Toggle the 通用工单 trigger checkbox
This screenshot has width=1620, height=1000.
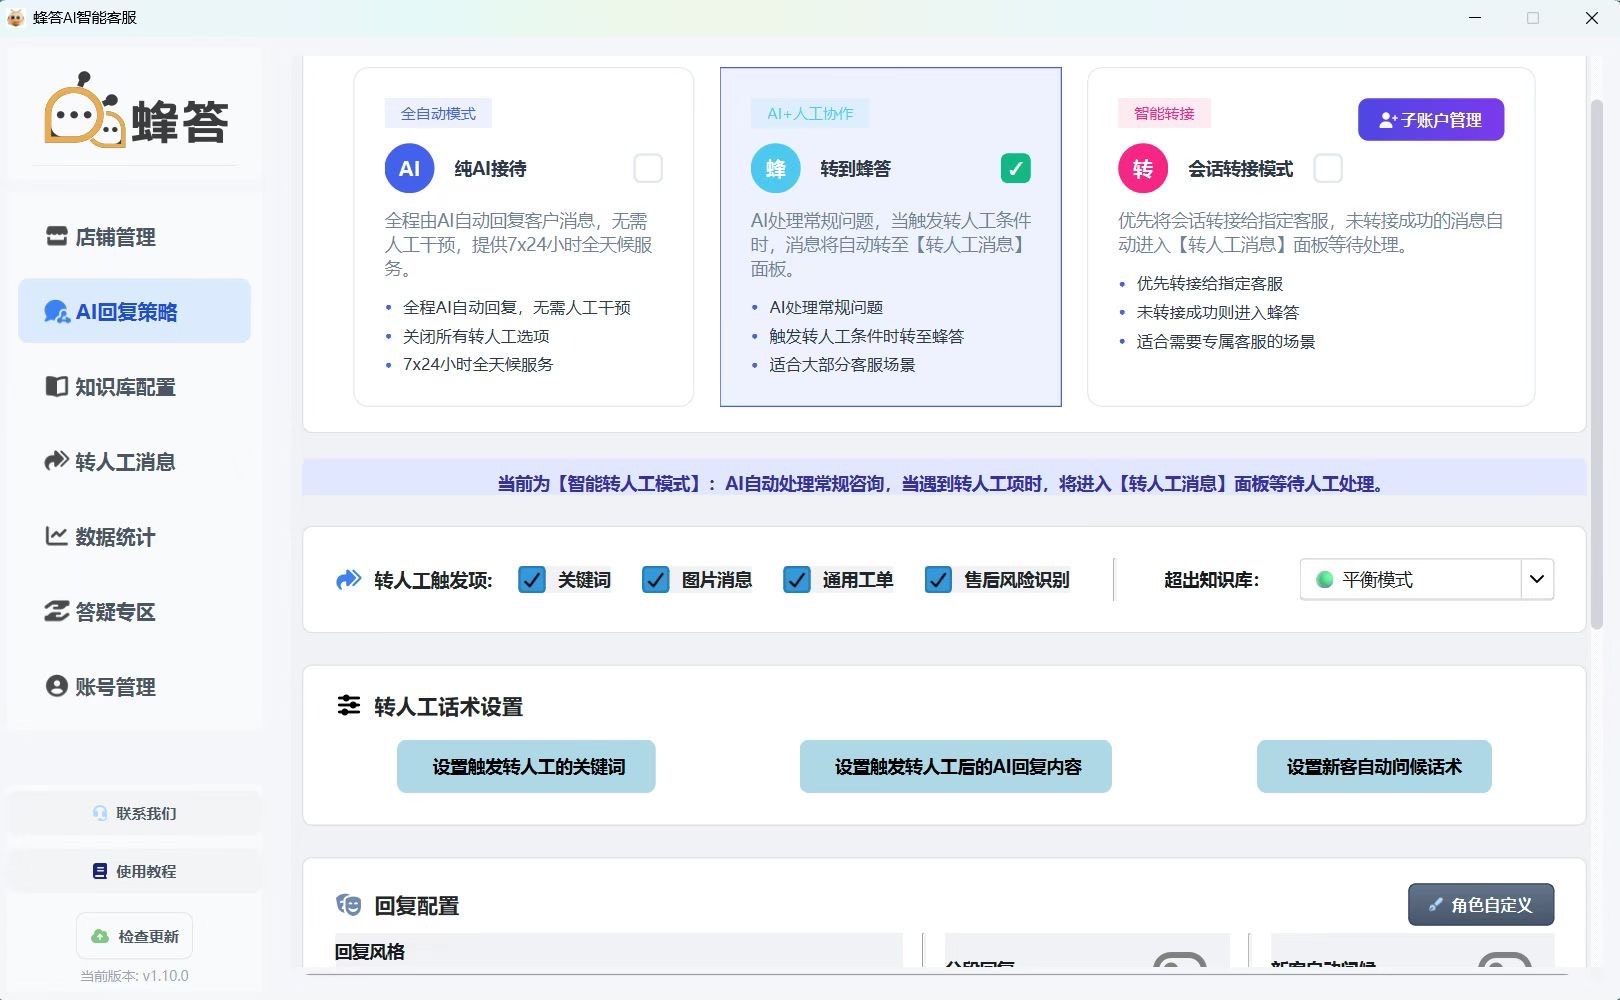797,580
